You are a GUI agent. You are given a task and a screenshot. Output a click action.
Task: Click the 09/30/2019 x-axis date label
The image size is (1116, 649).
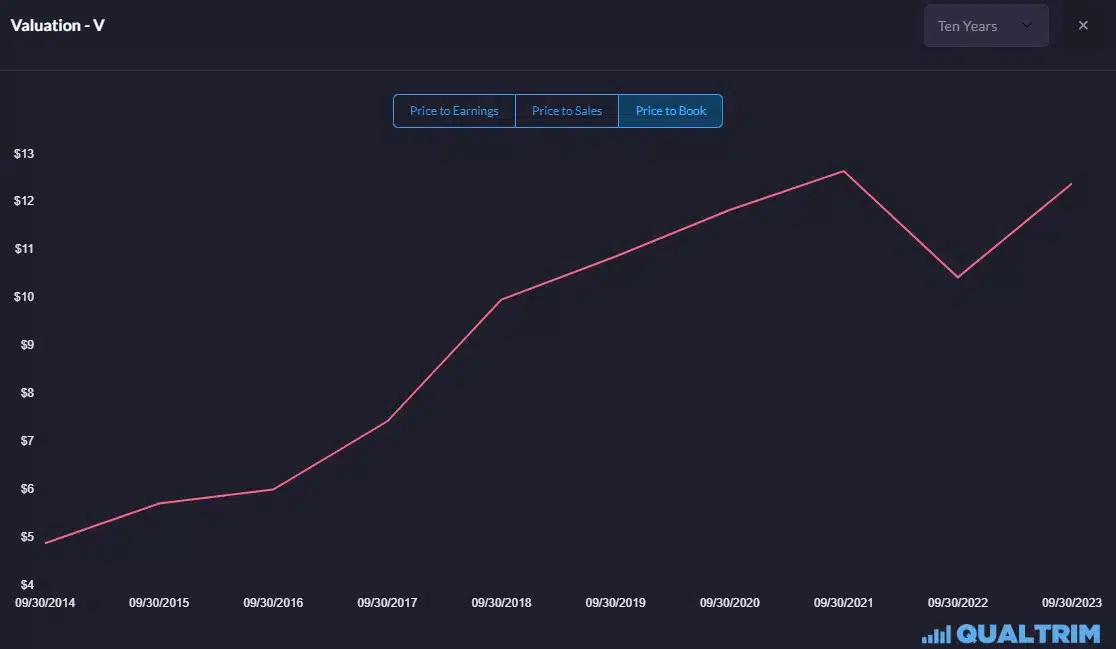click(x=615, y=603)
